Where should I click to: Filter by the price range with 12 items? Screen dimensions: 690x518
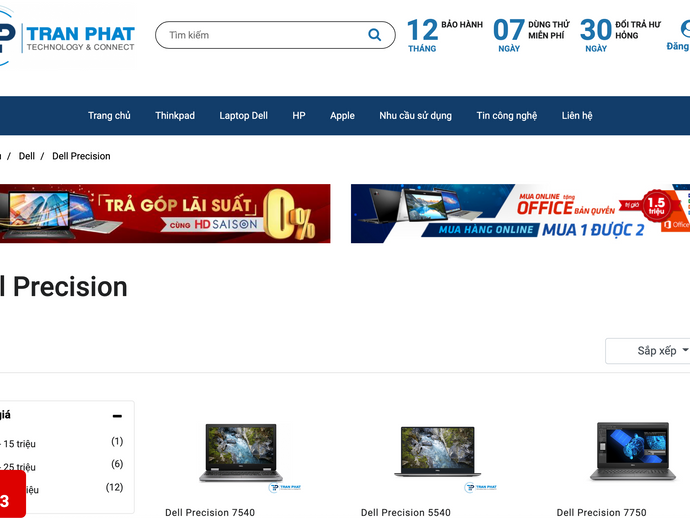coord(31,489)
